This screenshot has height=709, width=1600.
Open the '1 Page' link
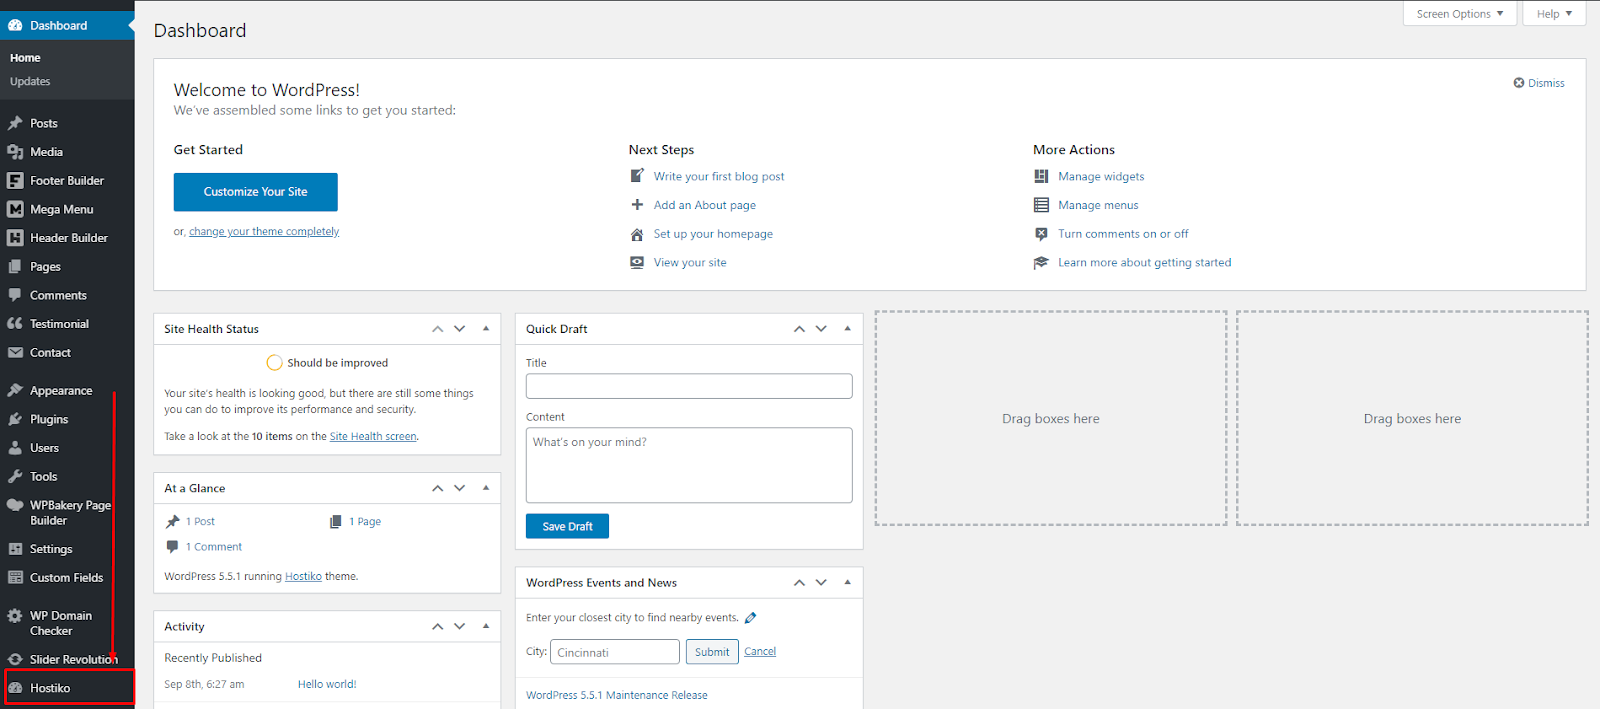[365, 522]
